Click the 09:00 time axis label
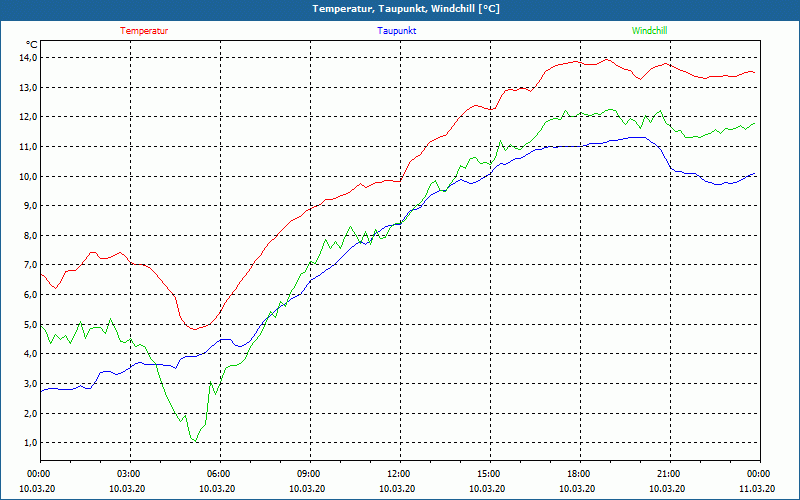Image resolution: width=800 pixels, height=500 pixels. [x=310, y=473]
